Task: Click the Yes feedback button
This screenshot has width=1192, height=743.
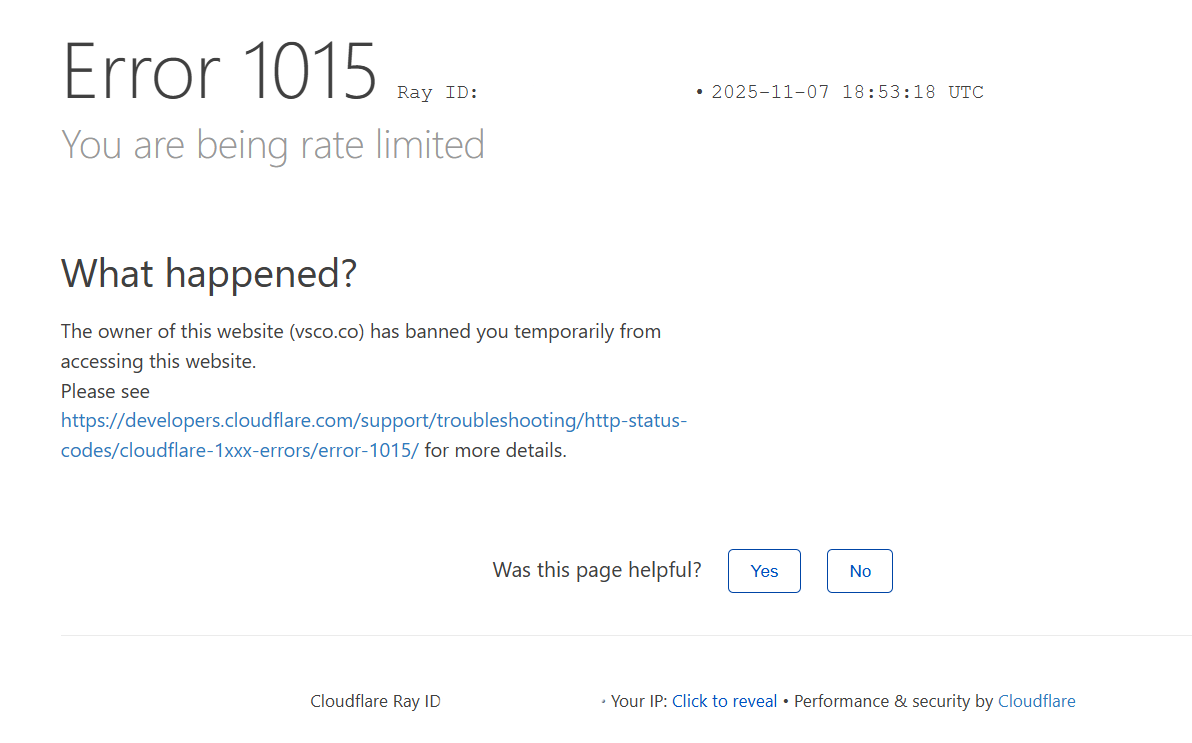Action: pyautogui.click(x=764, y=571)
